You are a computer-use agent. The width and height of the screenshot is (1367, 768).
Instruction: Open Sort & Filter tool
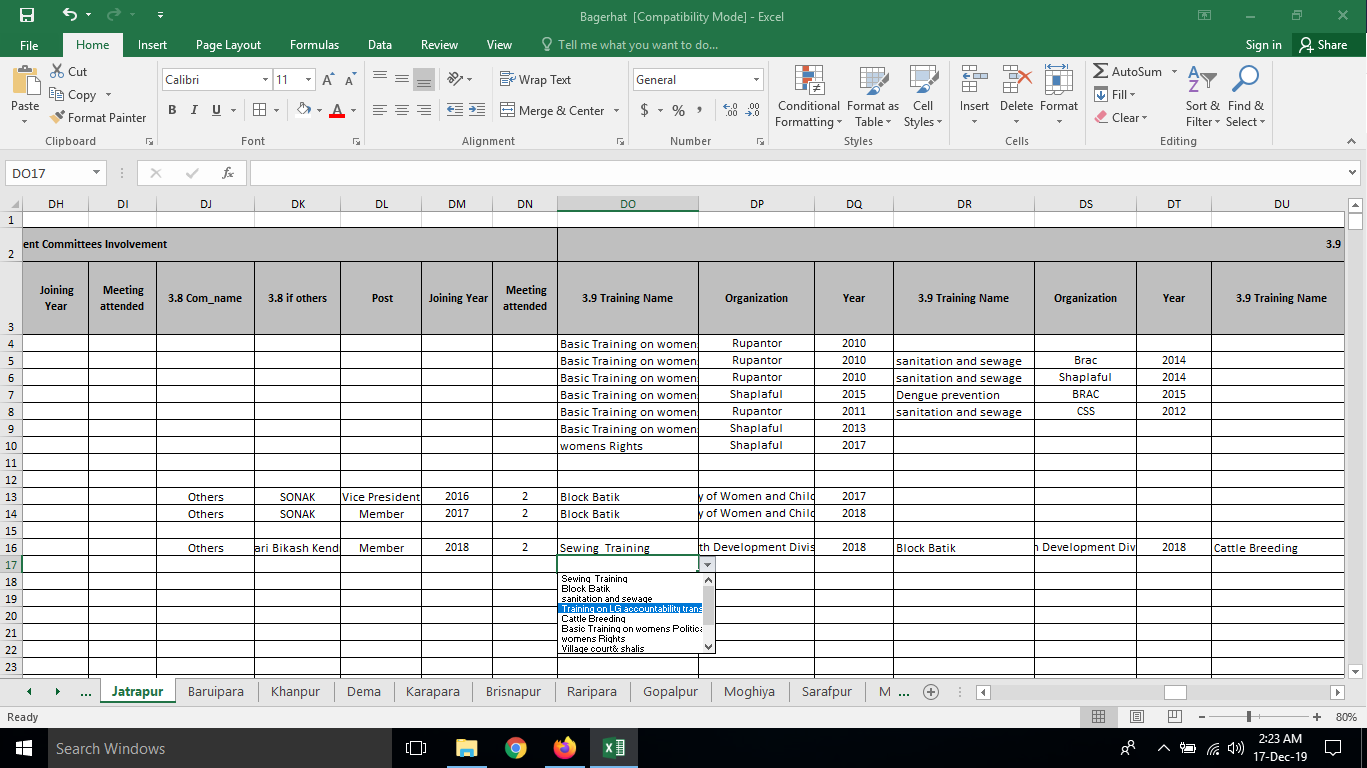pos(1202,98)
